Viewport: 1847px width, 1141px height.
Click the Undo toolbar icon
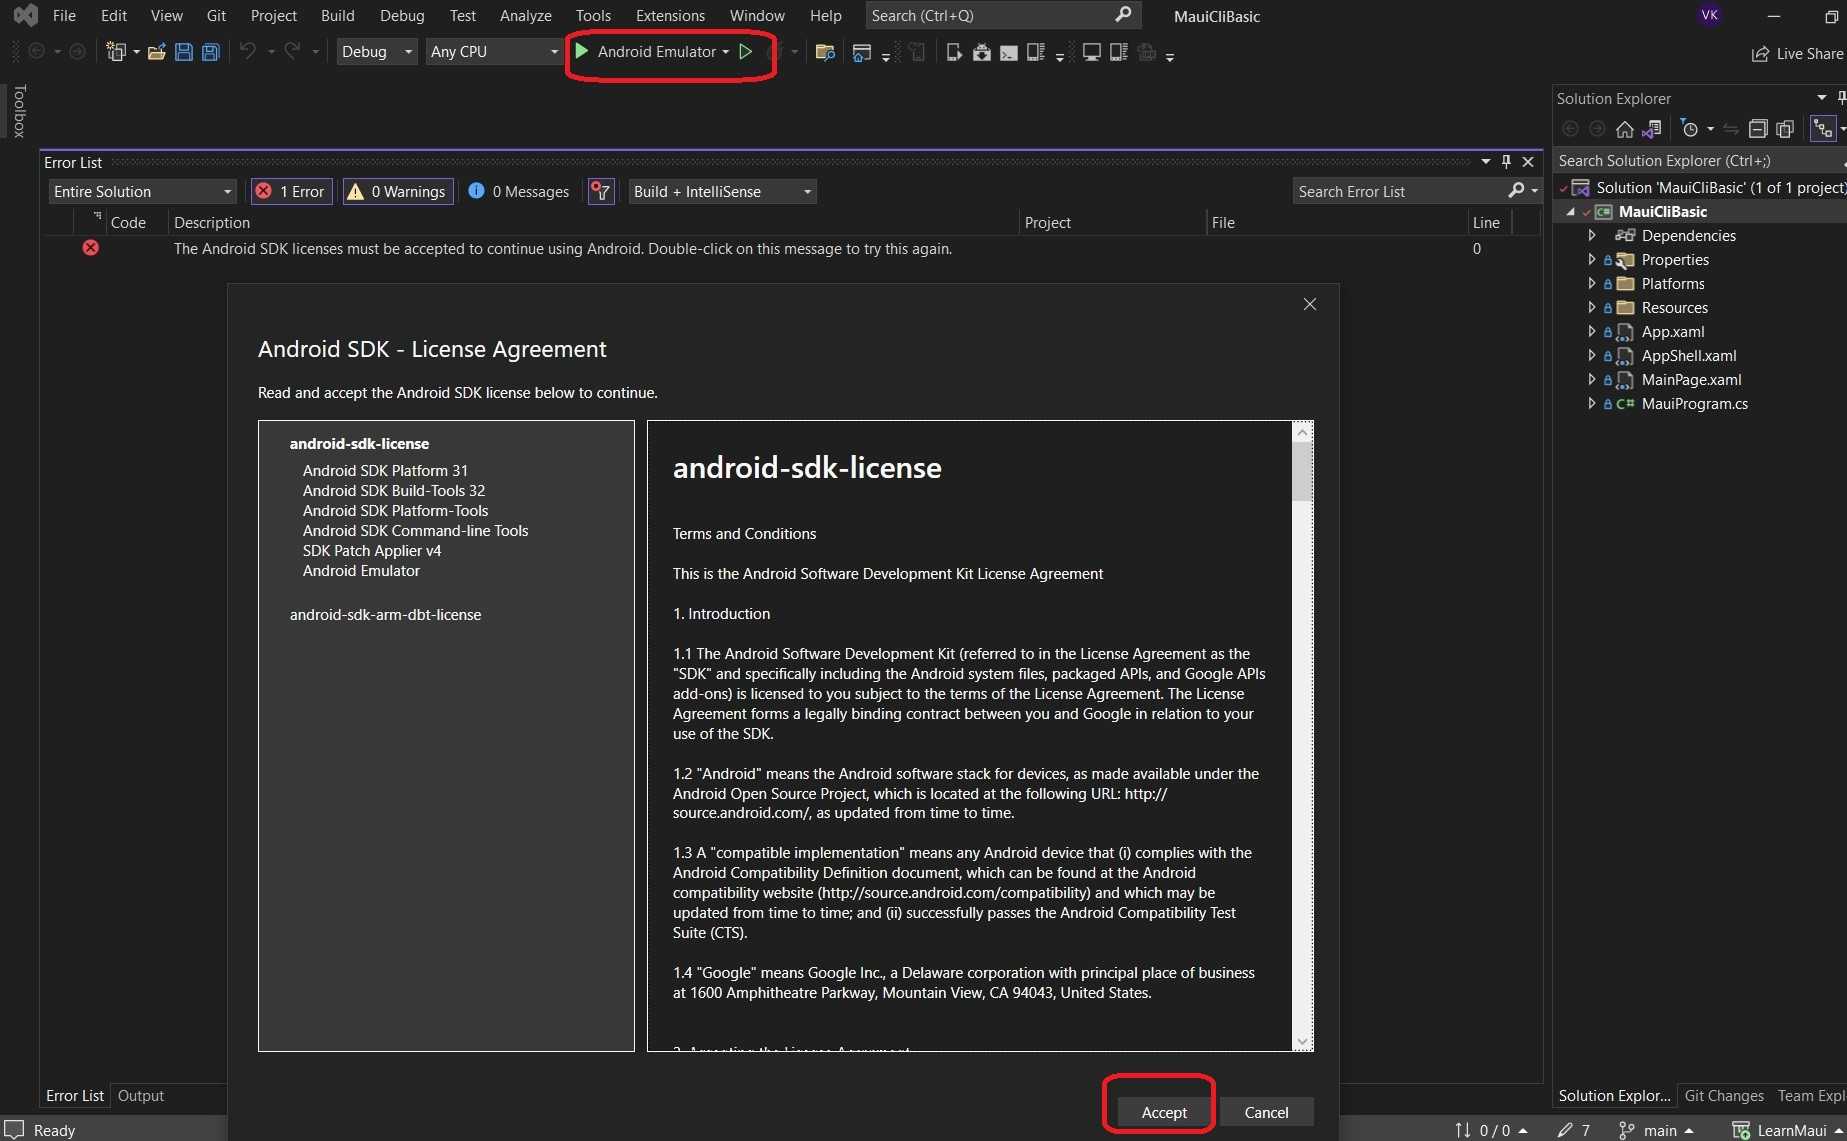(248, 51)
